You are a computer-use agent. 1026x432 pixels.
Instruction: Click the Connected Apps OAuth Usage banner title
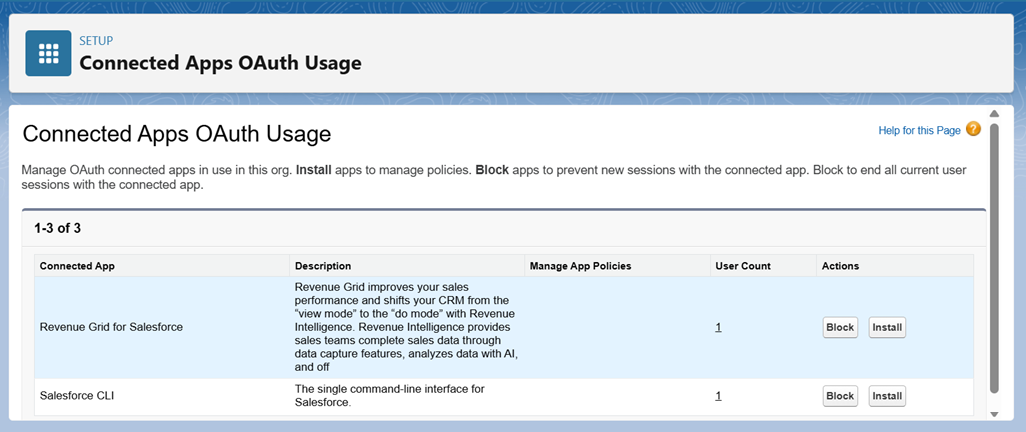pos(220,63)
